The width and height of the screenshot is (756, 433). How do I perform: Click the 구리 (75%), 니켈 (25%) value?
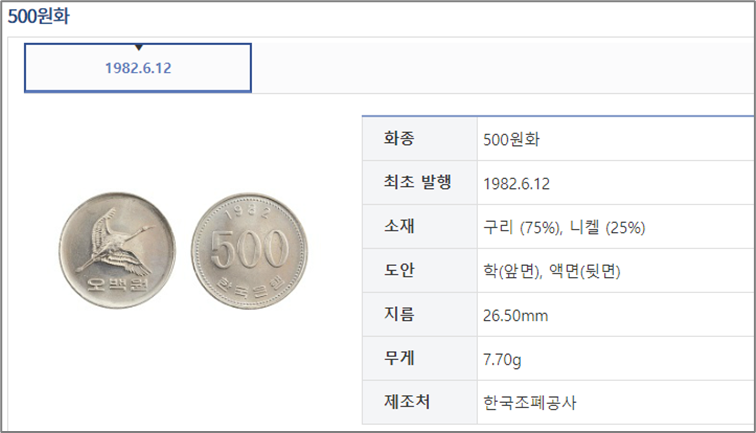point(564,227)
